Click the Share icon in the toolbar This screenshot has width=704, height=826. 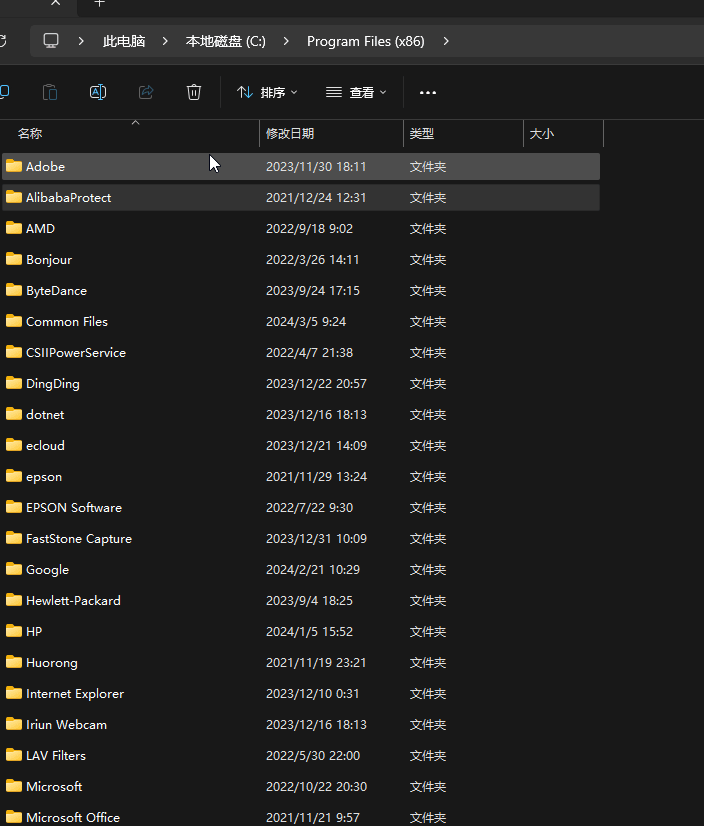(146, 92)
